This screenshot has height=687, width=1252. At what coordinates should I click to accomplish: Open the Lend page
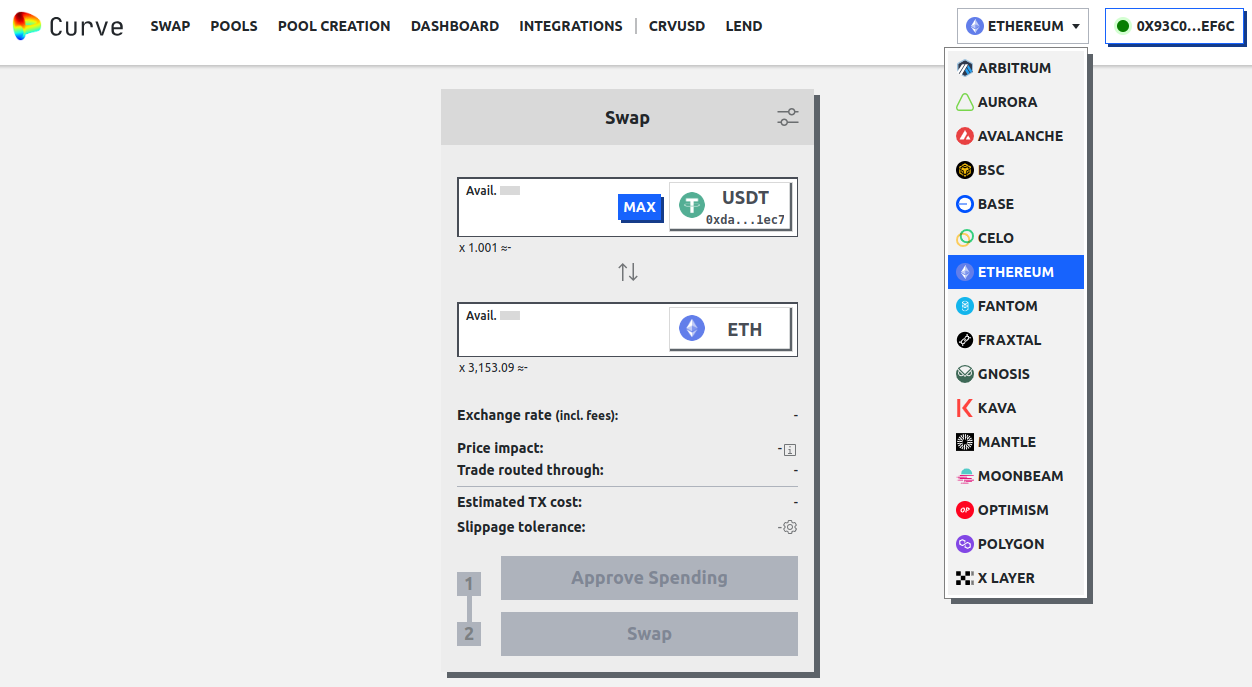pyautogui.click(x=744, y=26)
